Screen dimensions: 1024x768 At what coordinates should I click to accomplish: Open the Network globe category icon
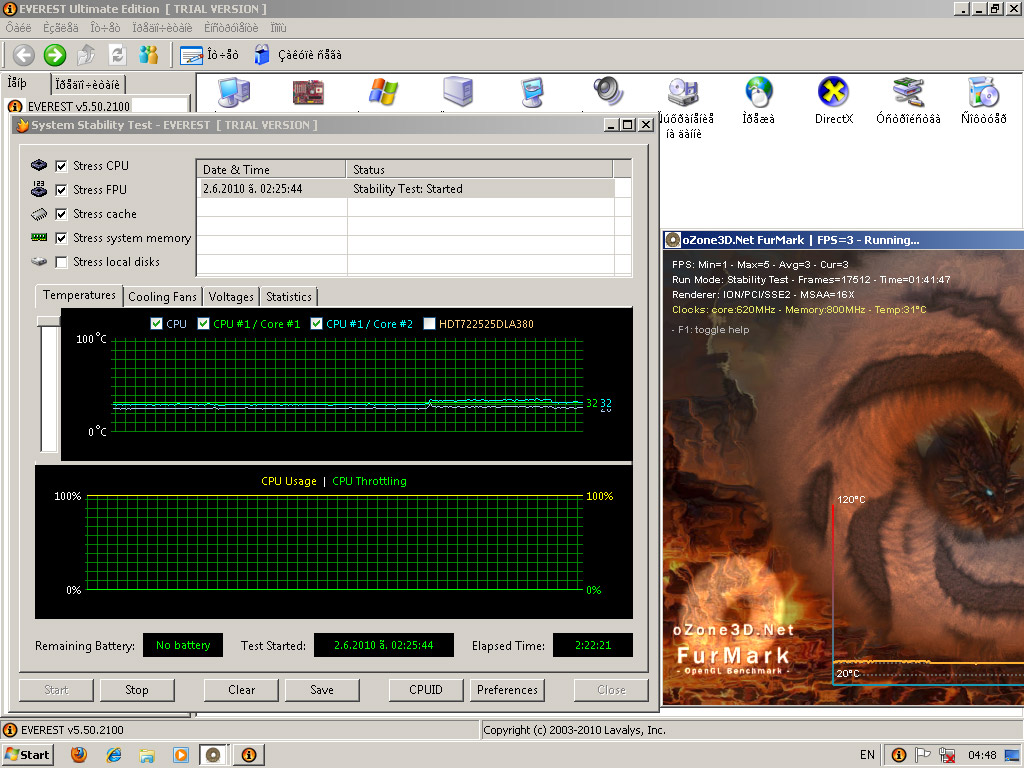[x=758, y=92]
